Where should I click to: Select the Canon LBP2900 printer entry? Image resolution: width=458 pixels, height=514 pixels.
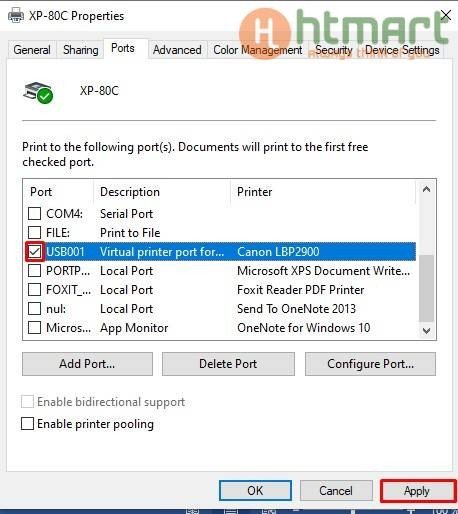coord(278,252)
